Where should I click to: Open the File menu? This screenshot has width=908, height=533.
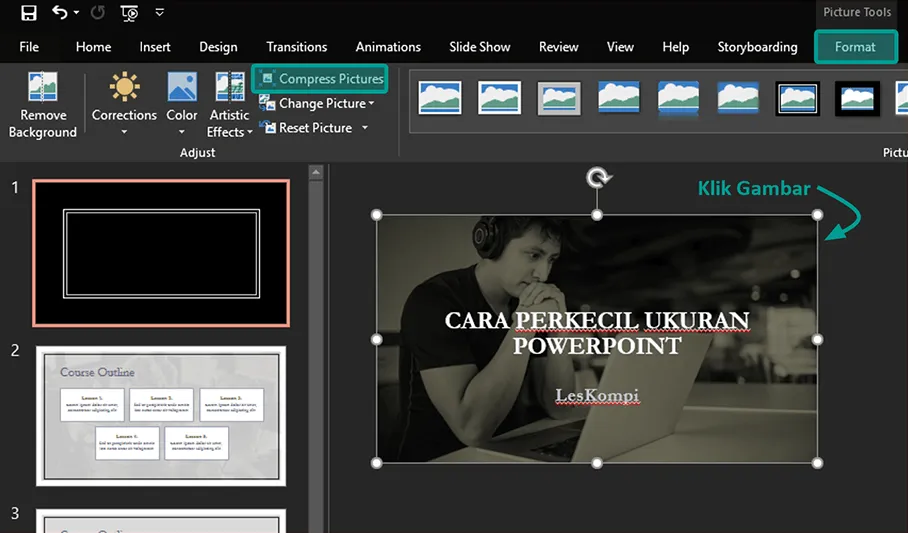(29, 47)
